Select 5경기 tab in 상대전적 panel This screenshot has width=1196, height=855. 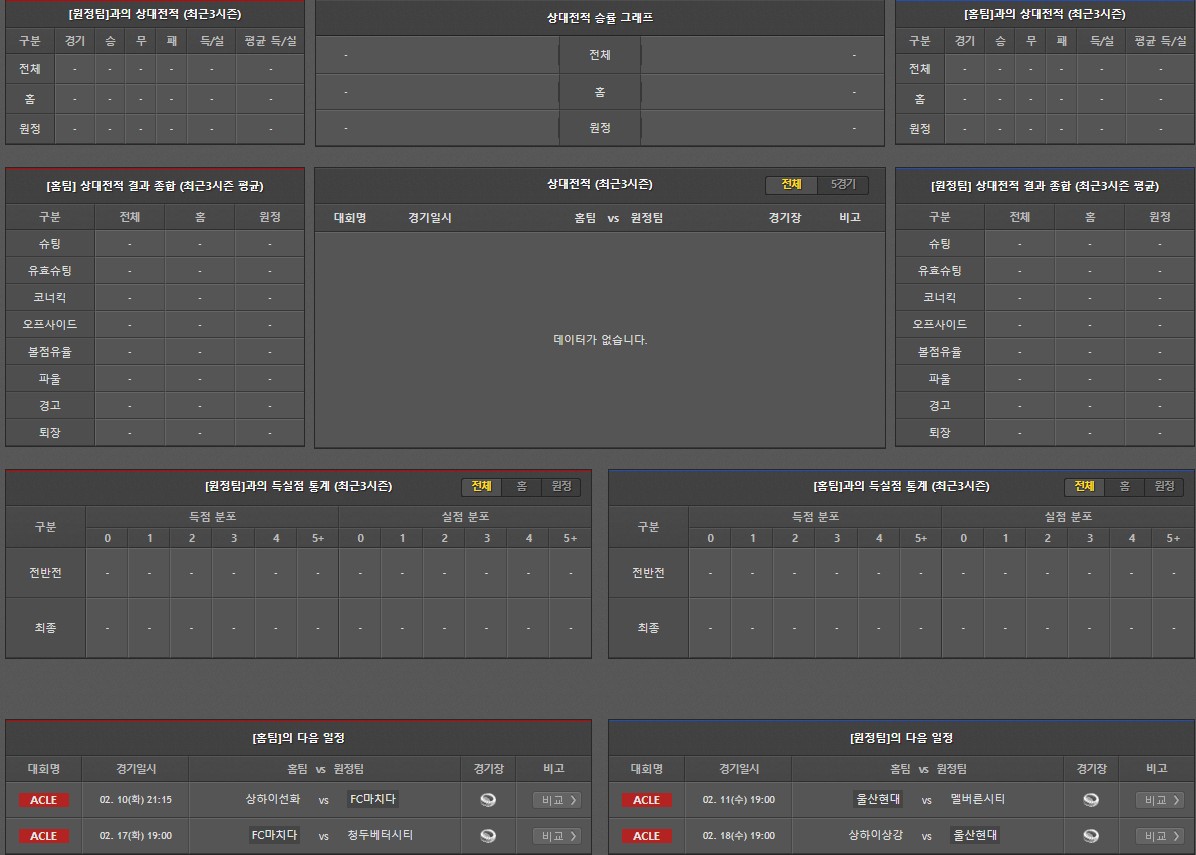coord(843,185)
